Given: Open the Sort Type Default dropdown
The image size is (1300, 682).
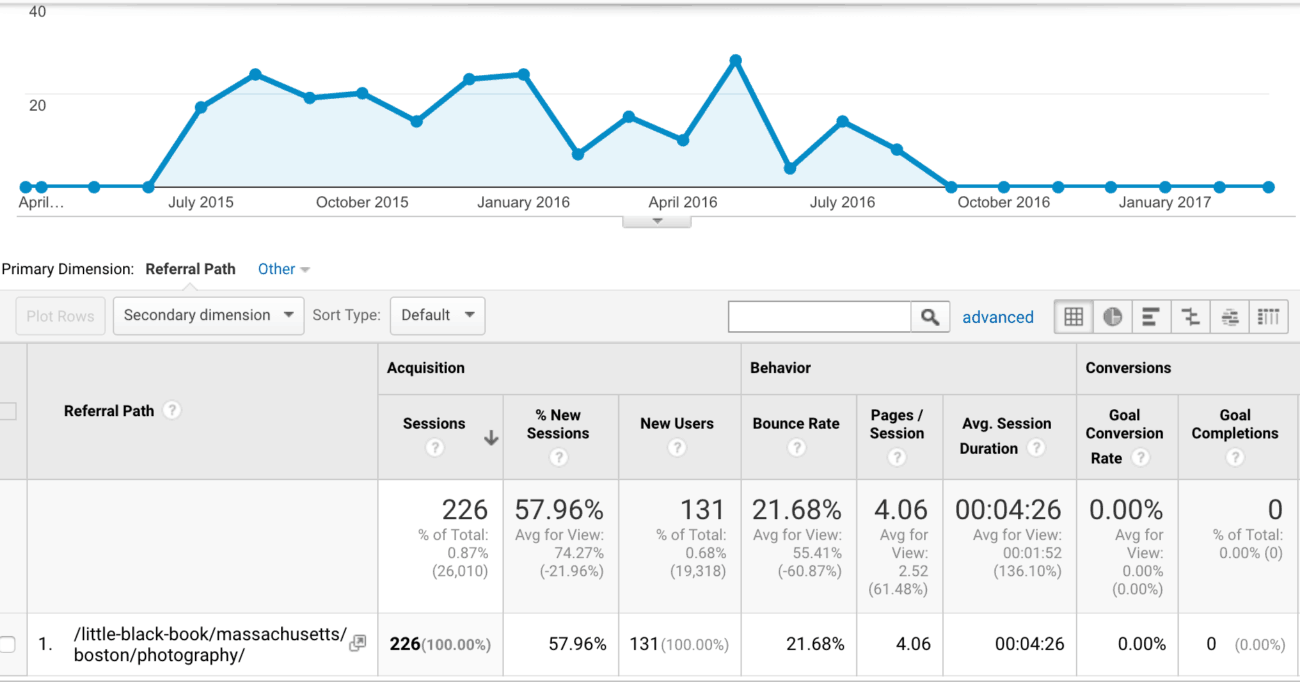Looking at the screenshot, I should pos(437,315).
